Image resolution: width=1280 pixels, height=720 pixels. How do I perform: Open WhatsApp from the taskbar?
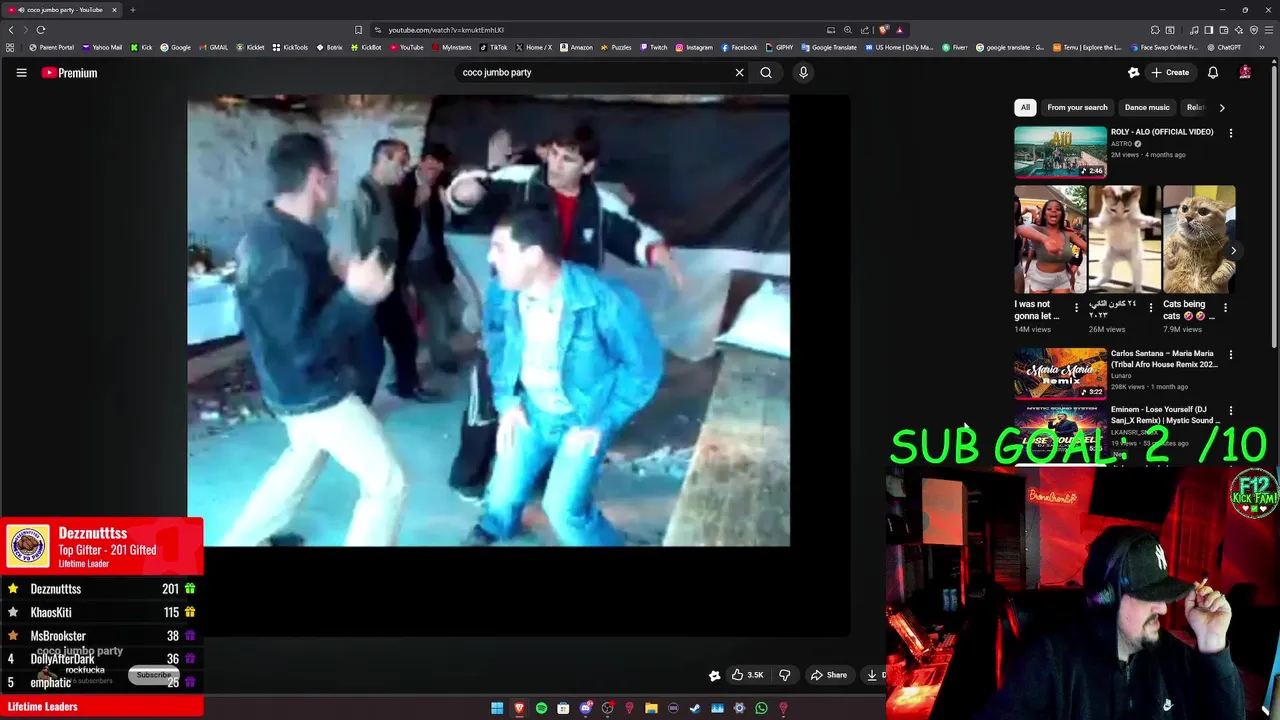[761, 708]
